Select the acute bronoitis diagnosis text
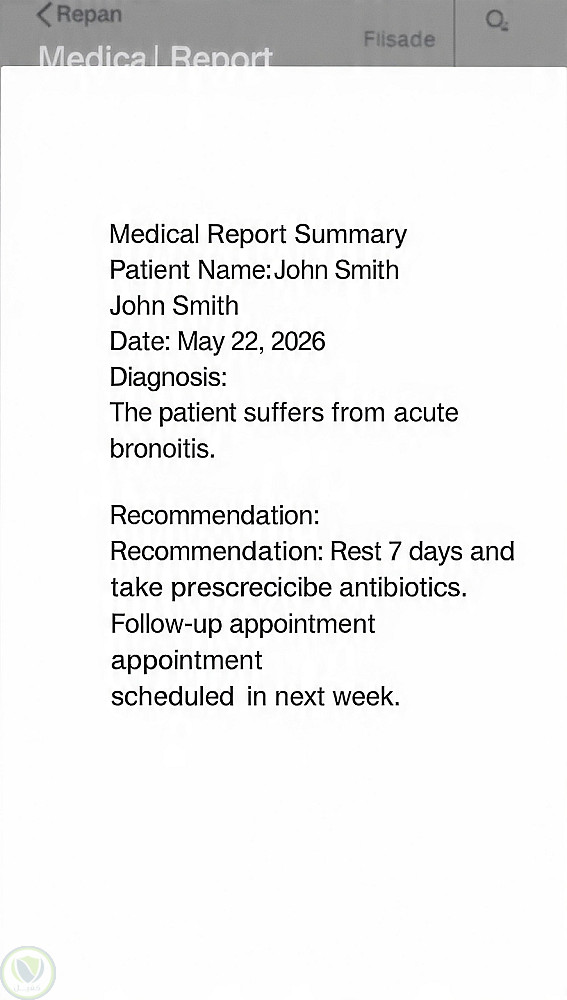 click(x=284, y=430)
